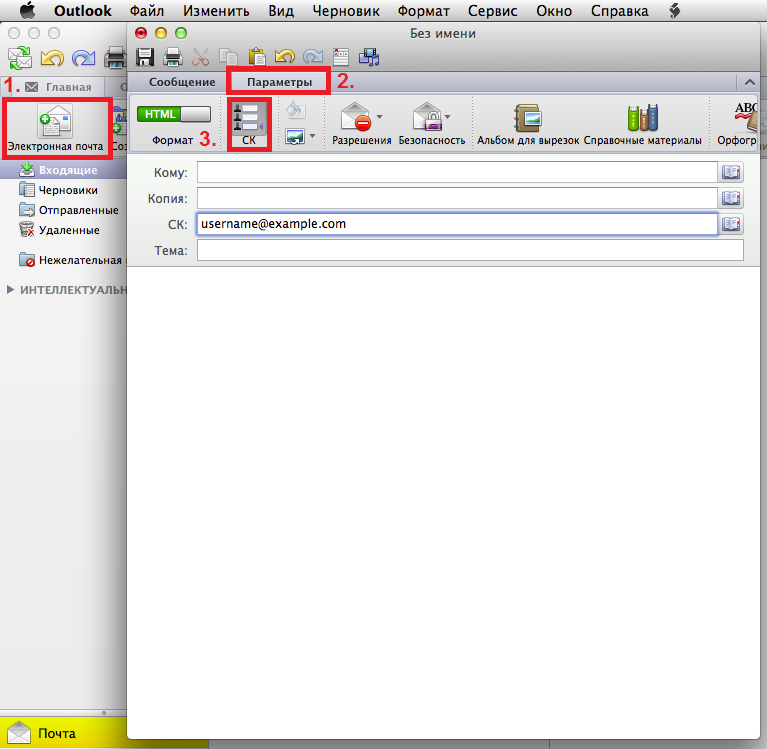Click the Разрешения envelope icon
Screen dimensions: 767x749
[x=356, y=117]
